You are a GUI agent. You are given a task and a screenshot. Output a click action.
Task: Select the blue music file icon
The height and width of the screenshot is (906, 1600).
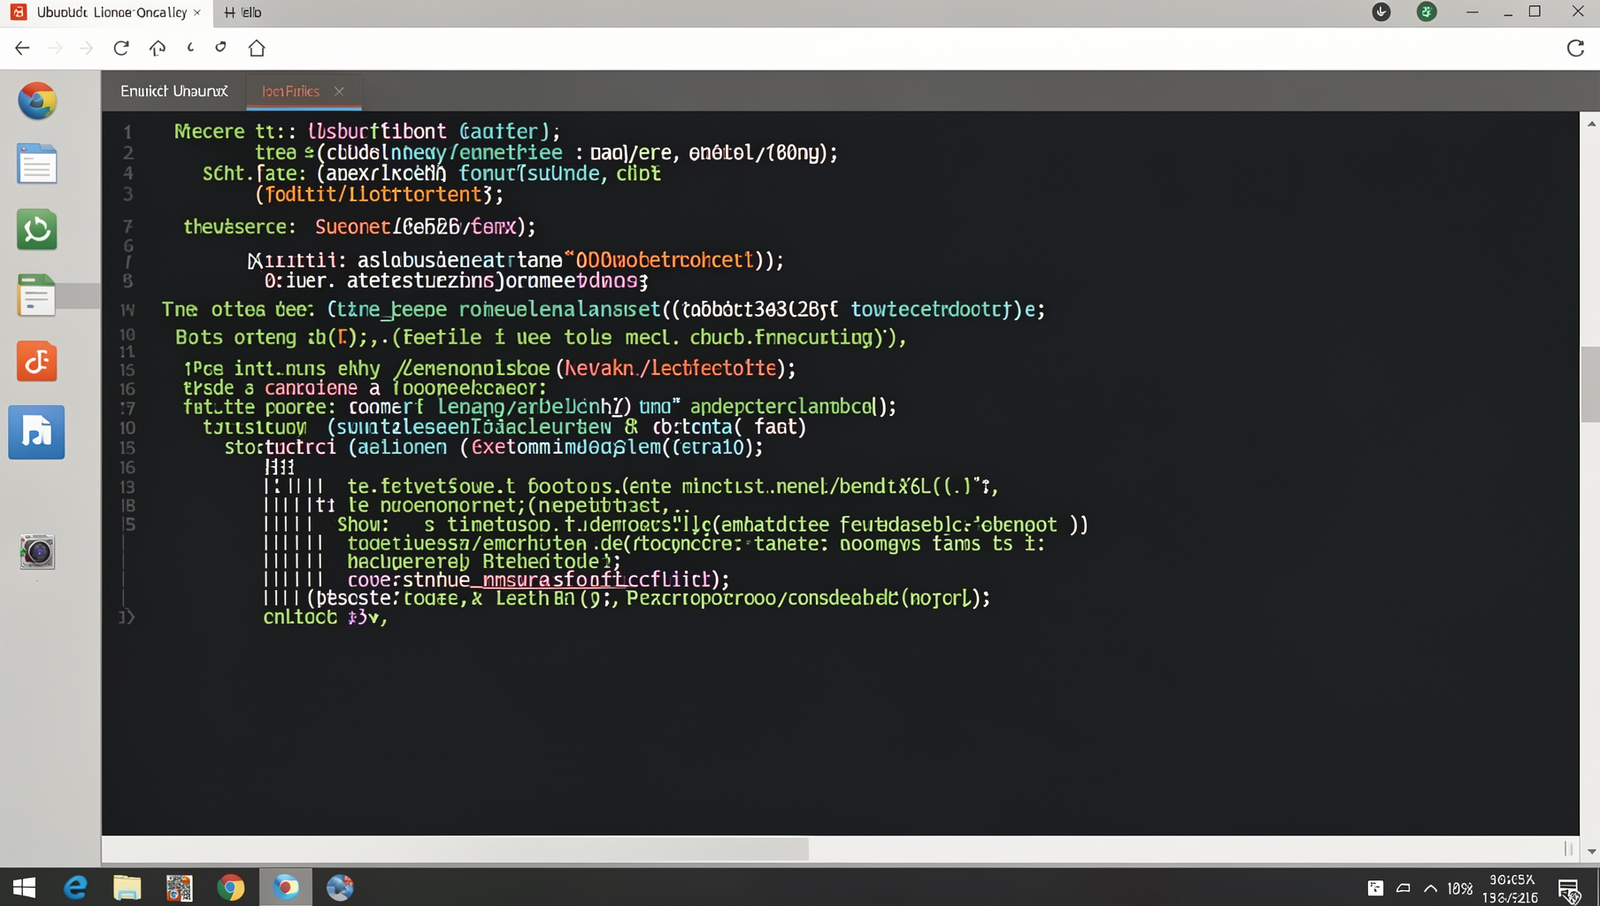point(37,432)
